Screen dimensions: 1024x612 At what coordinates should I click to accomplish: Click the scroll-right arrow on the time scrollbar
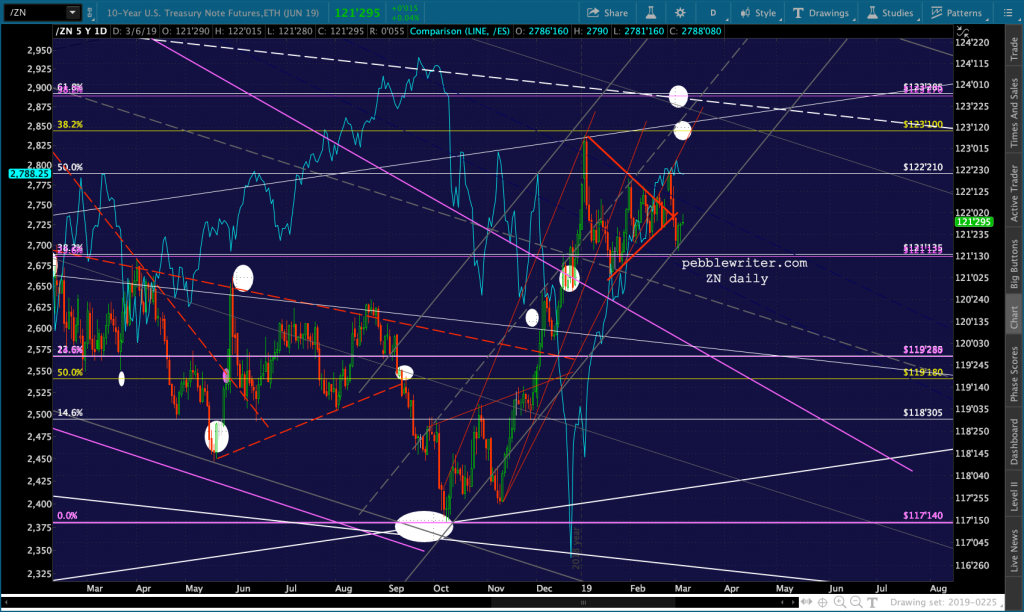click(x=794, y=603)
